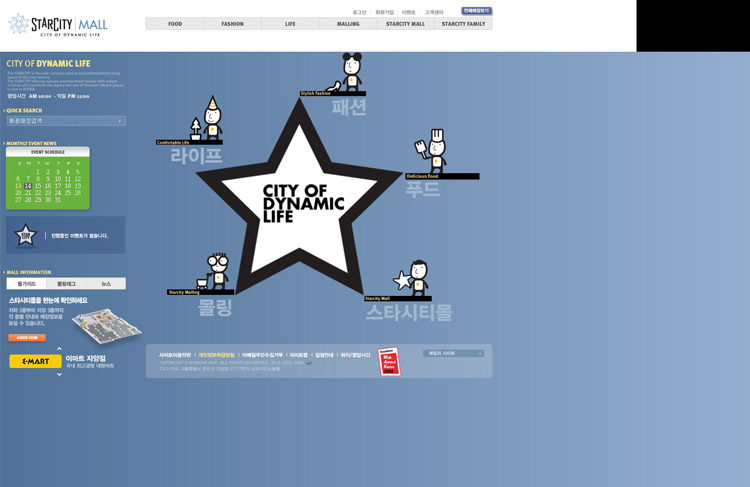Click the 푸드 food label
The width and height of the screenshot is (750, 487).
click(422, 189)
